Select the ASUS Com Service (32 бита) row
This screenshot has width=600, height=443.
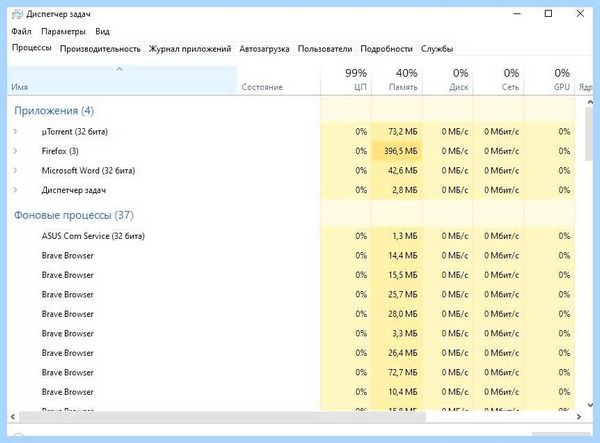(291, 236)
